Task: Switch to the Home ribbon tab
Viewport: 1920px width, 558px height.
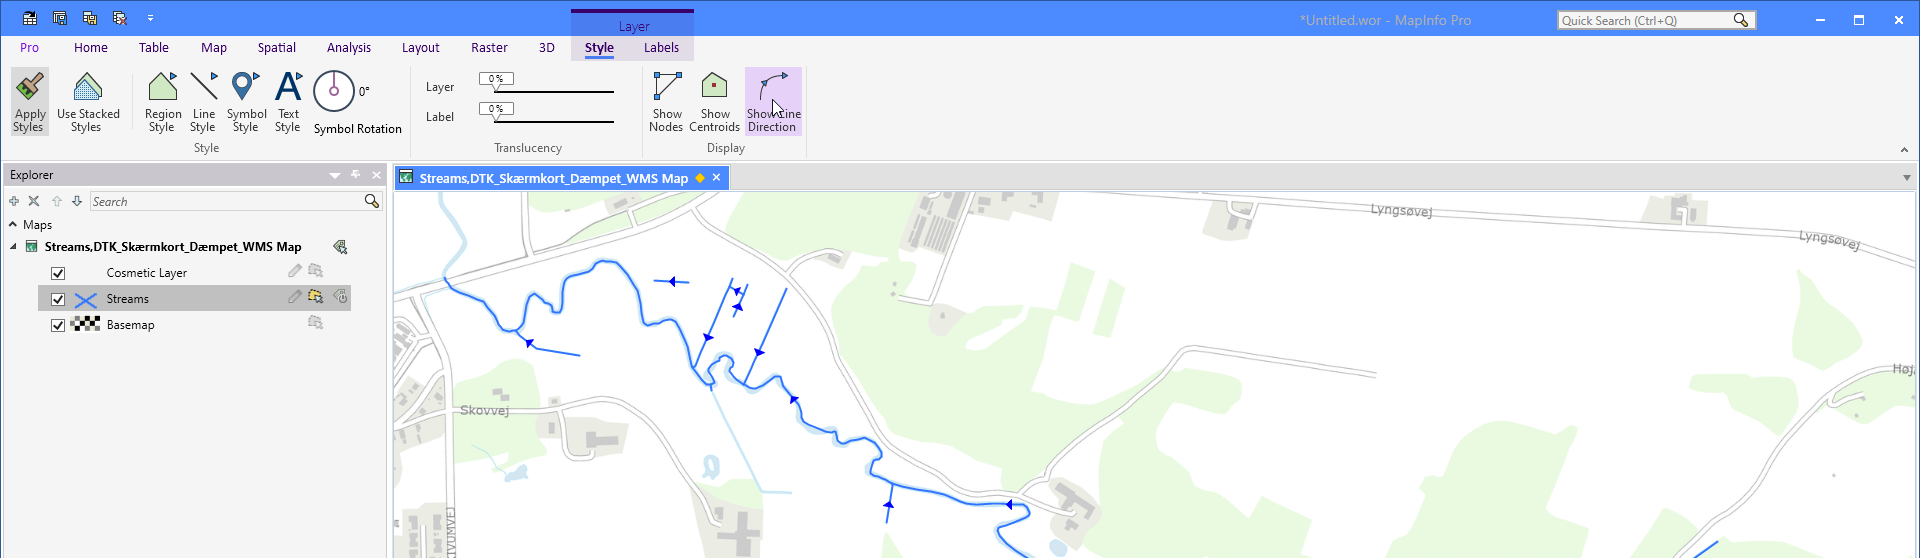Action: coord(91,47)
